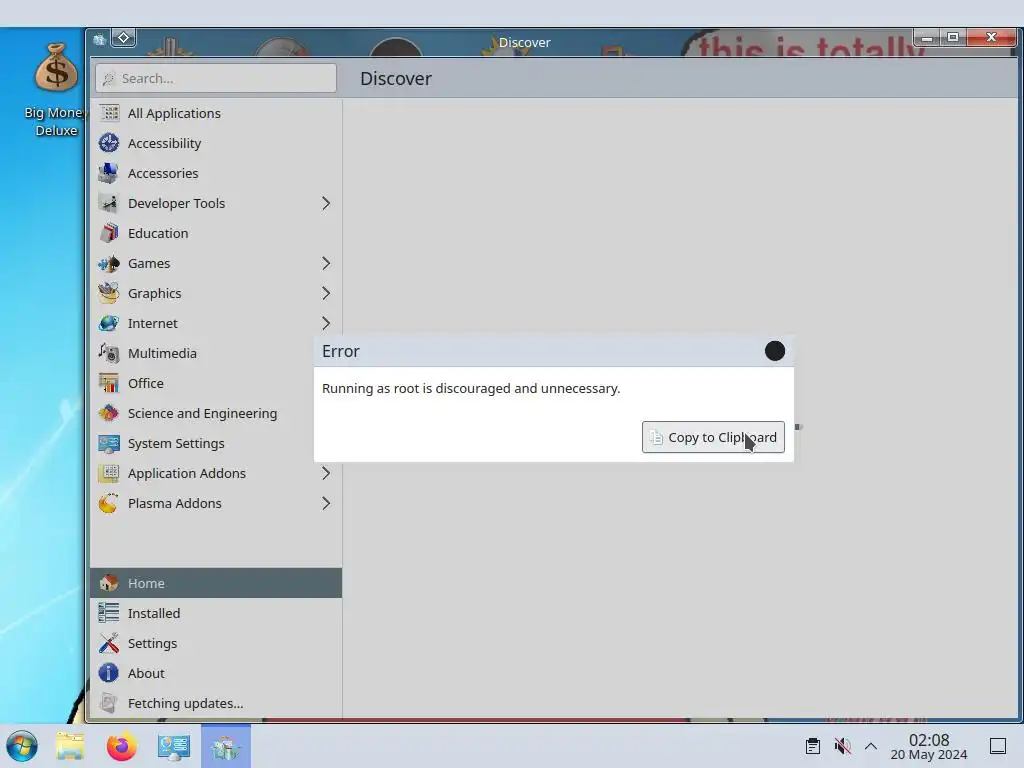Select the Accessories label
The image size is (1024, 768).
coord(163,173)
